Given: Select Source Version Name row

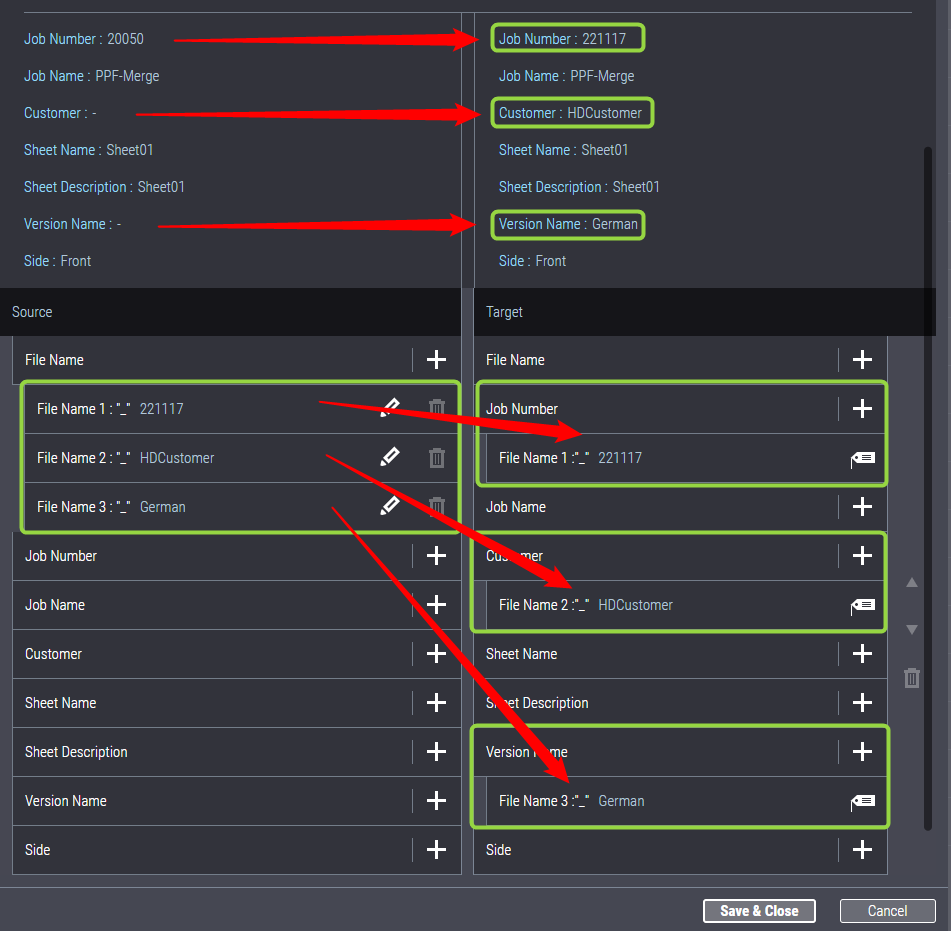Looking at the screenshot, I should point(200,801).
